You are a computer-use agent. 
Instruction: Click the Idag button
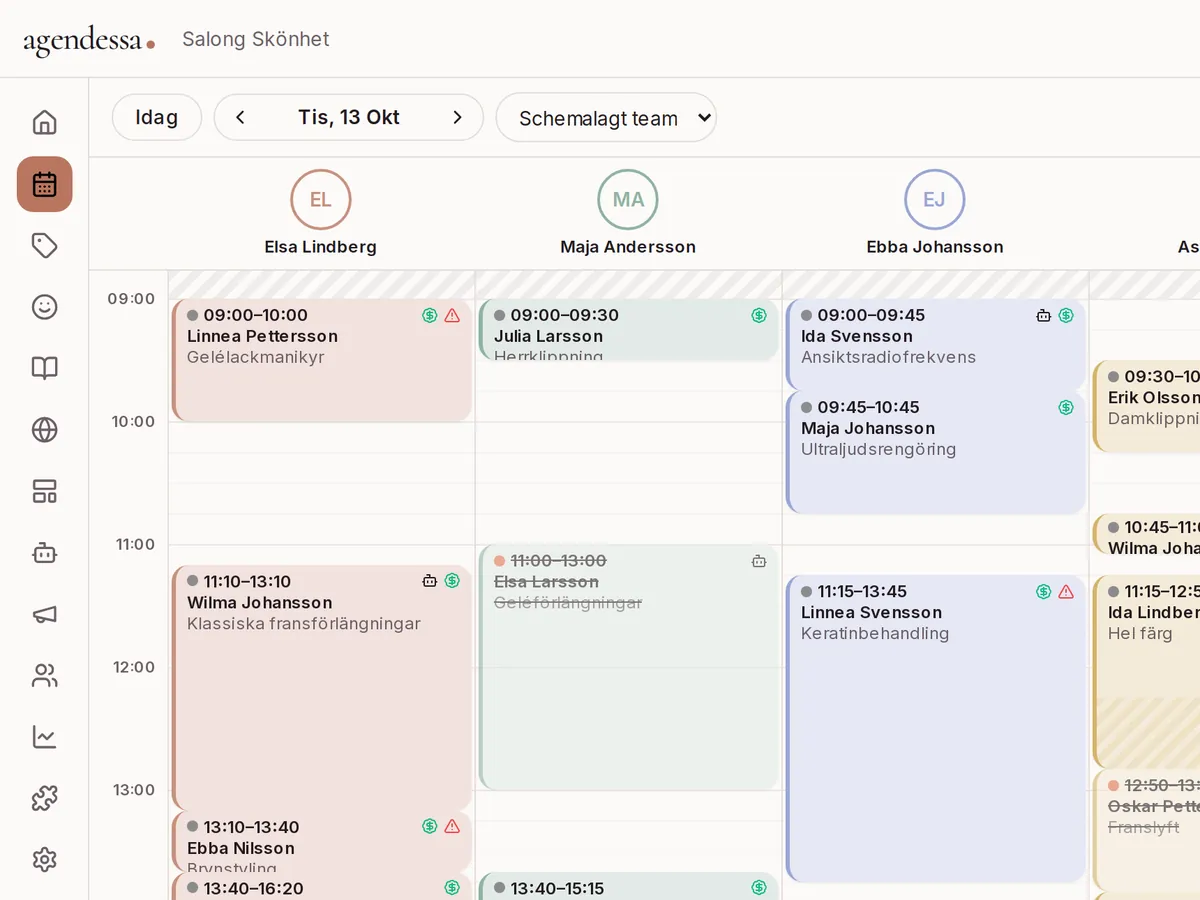click(x=157, y=117)
